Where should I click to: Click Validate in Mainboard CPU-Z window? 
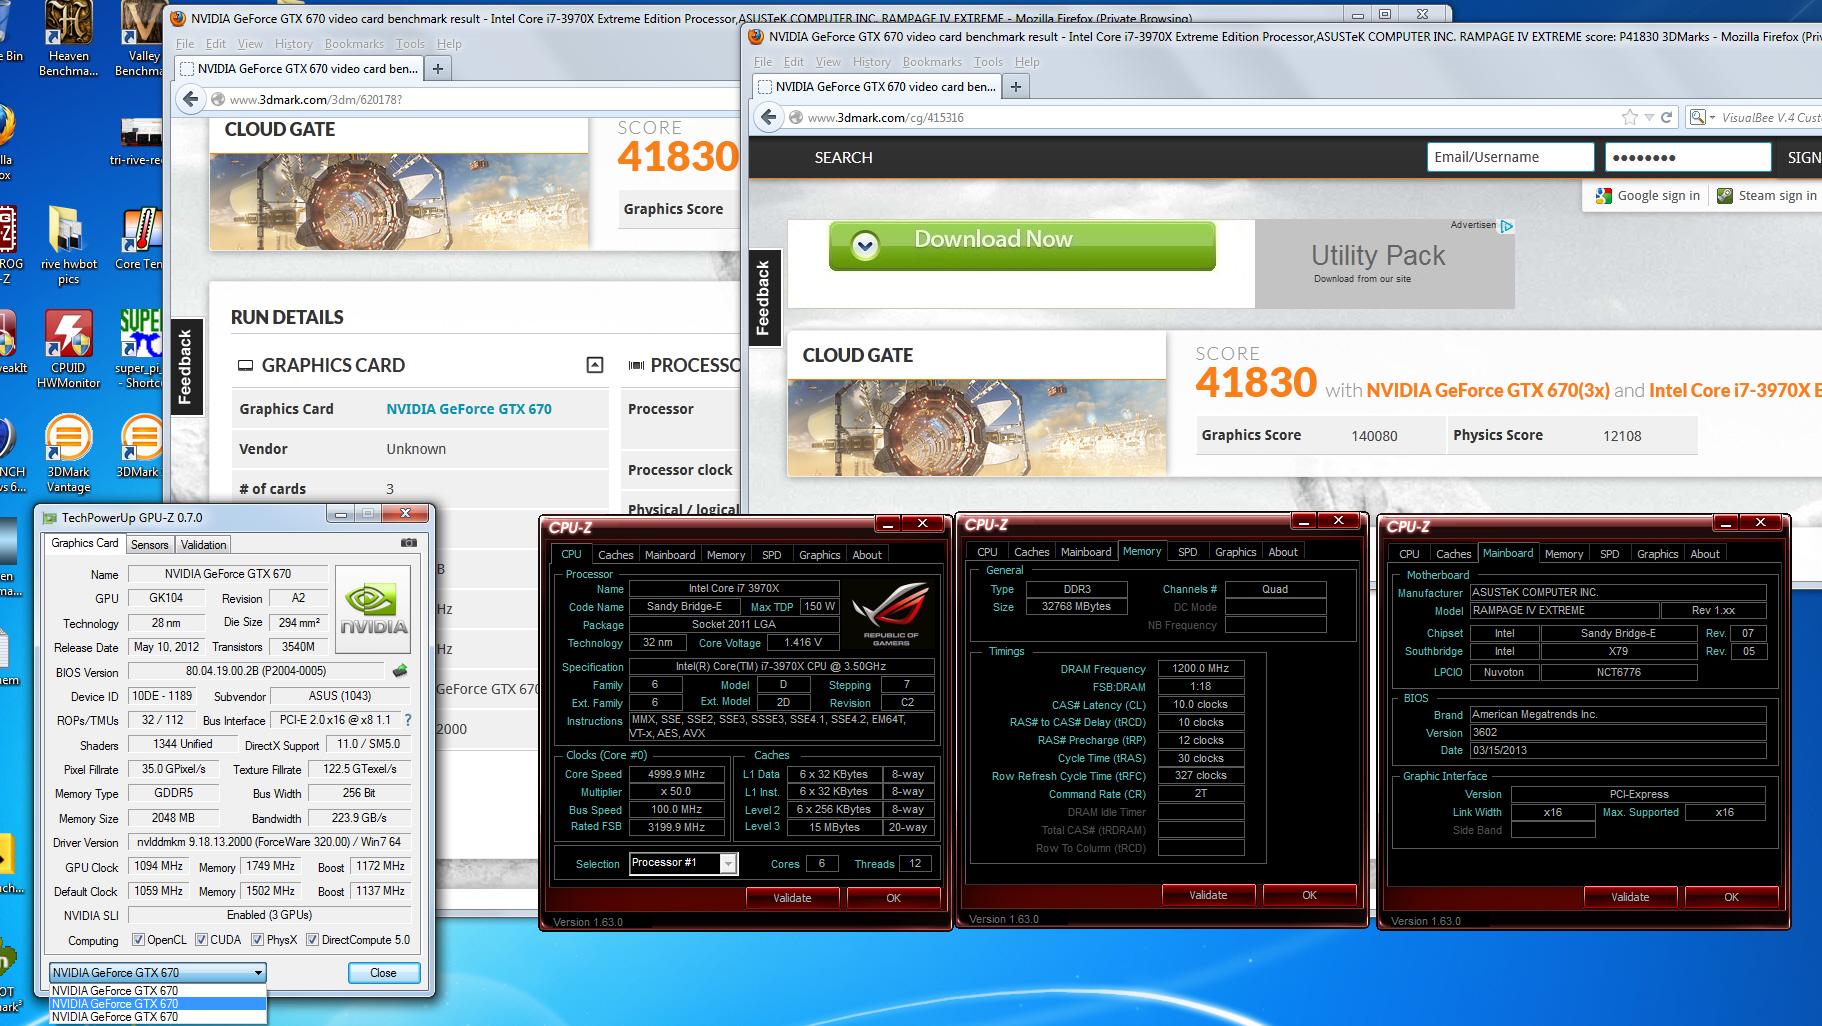point(1630,896)
